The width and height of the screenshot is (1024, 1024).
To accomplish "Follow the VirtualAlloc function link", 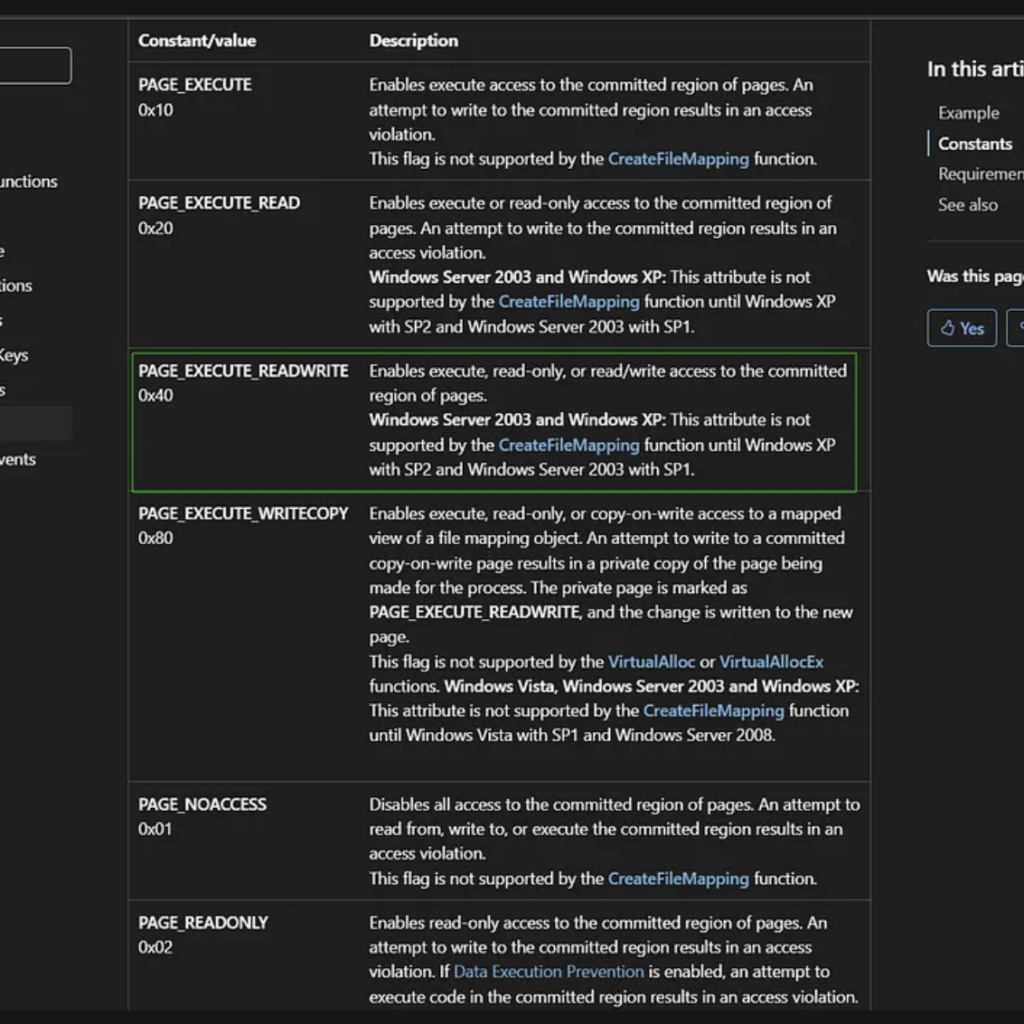I will click(651, 662).
